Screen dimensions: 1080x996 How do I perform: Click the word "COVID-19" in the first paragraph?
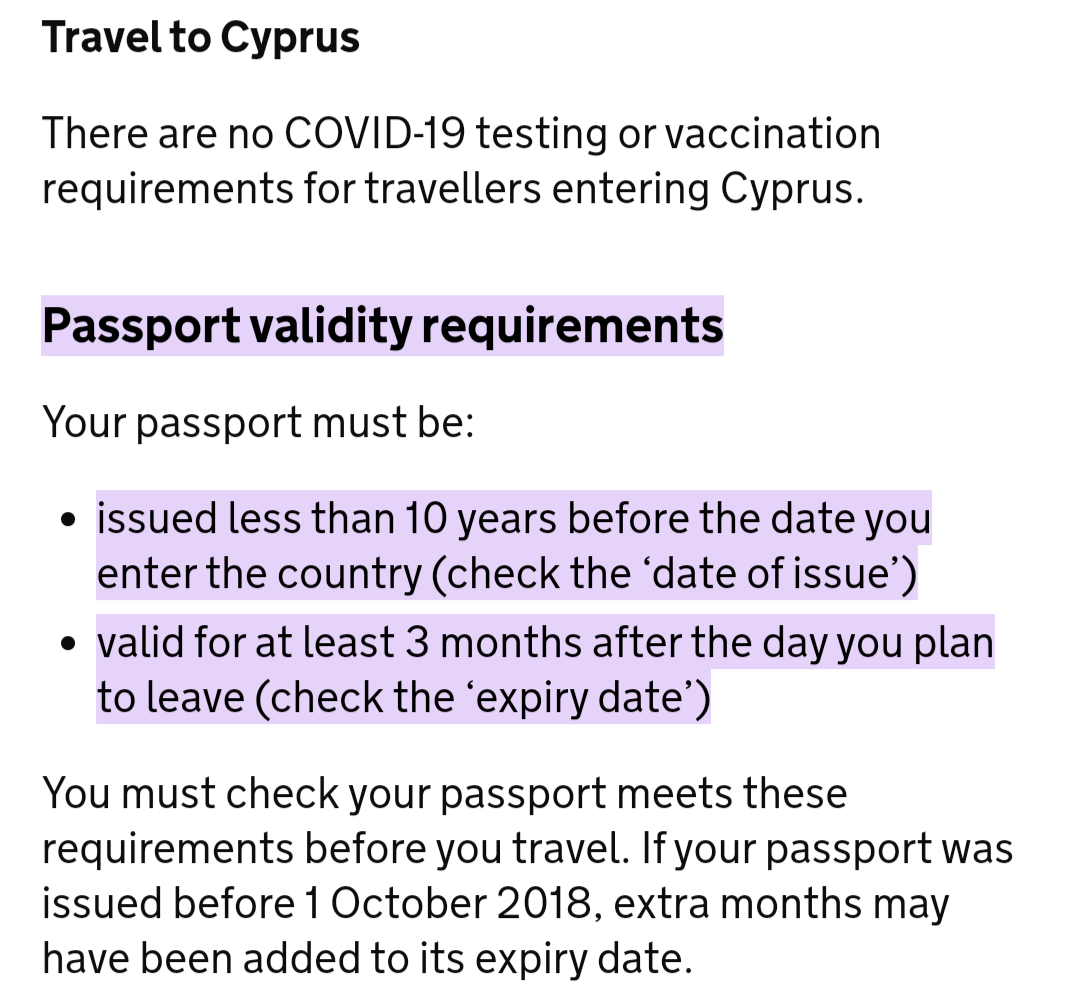pos(374,134)
